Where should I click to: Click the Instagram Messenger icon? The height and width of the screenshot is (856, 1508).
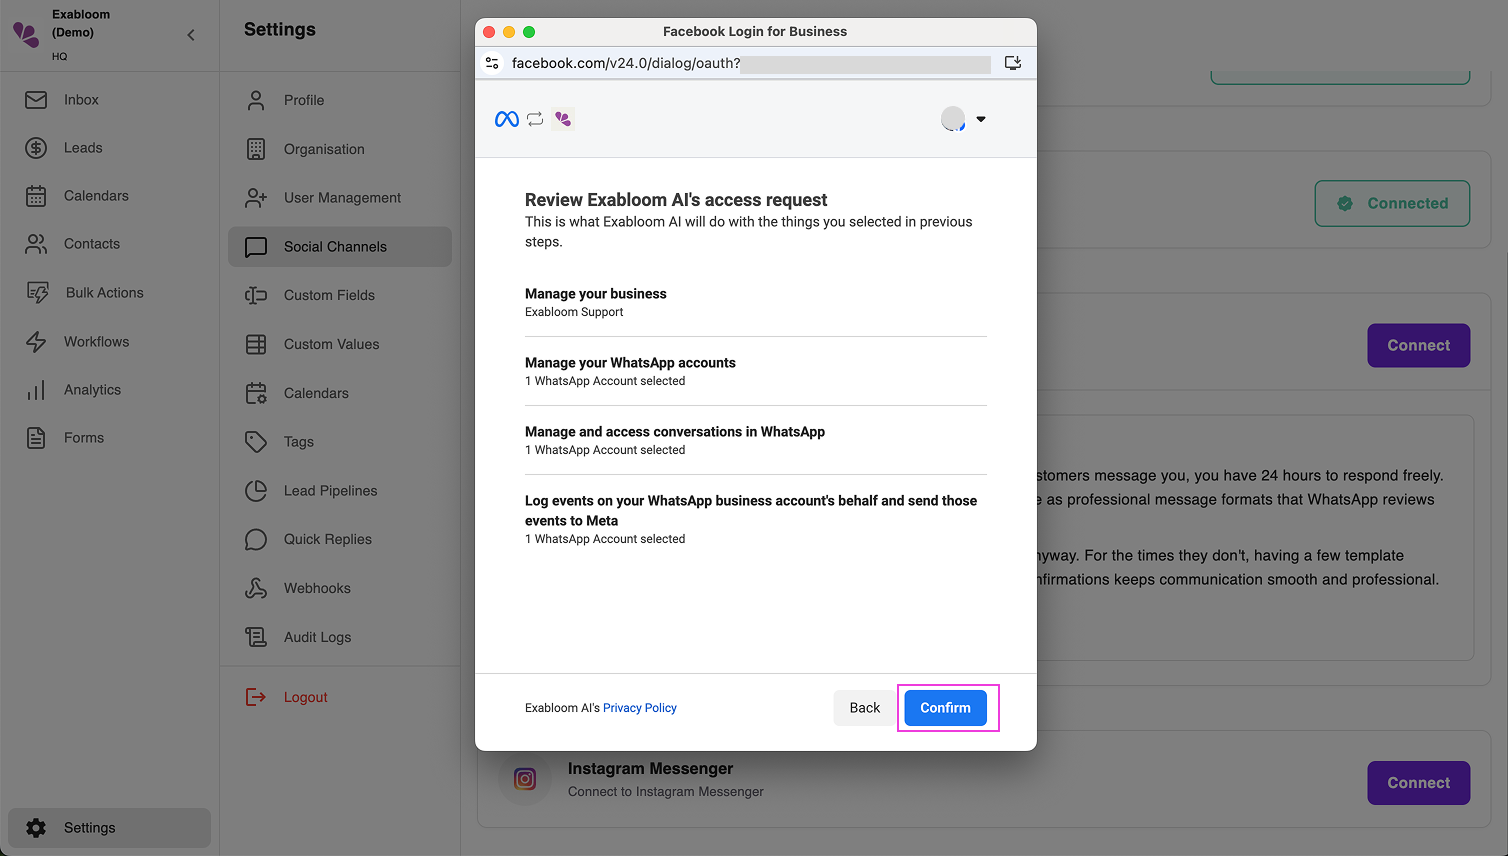524,780
